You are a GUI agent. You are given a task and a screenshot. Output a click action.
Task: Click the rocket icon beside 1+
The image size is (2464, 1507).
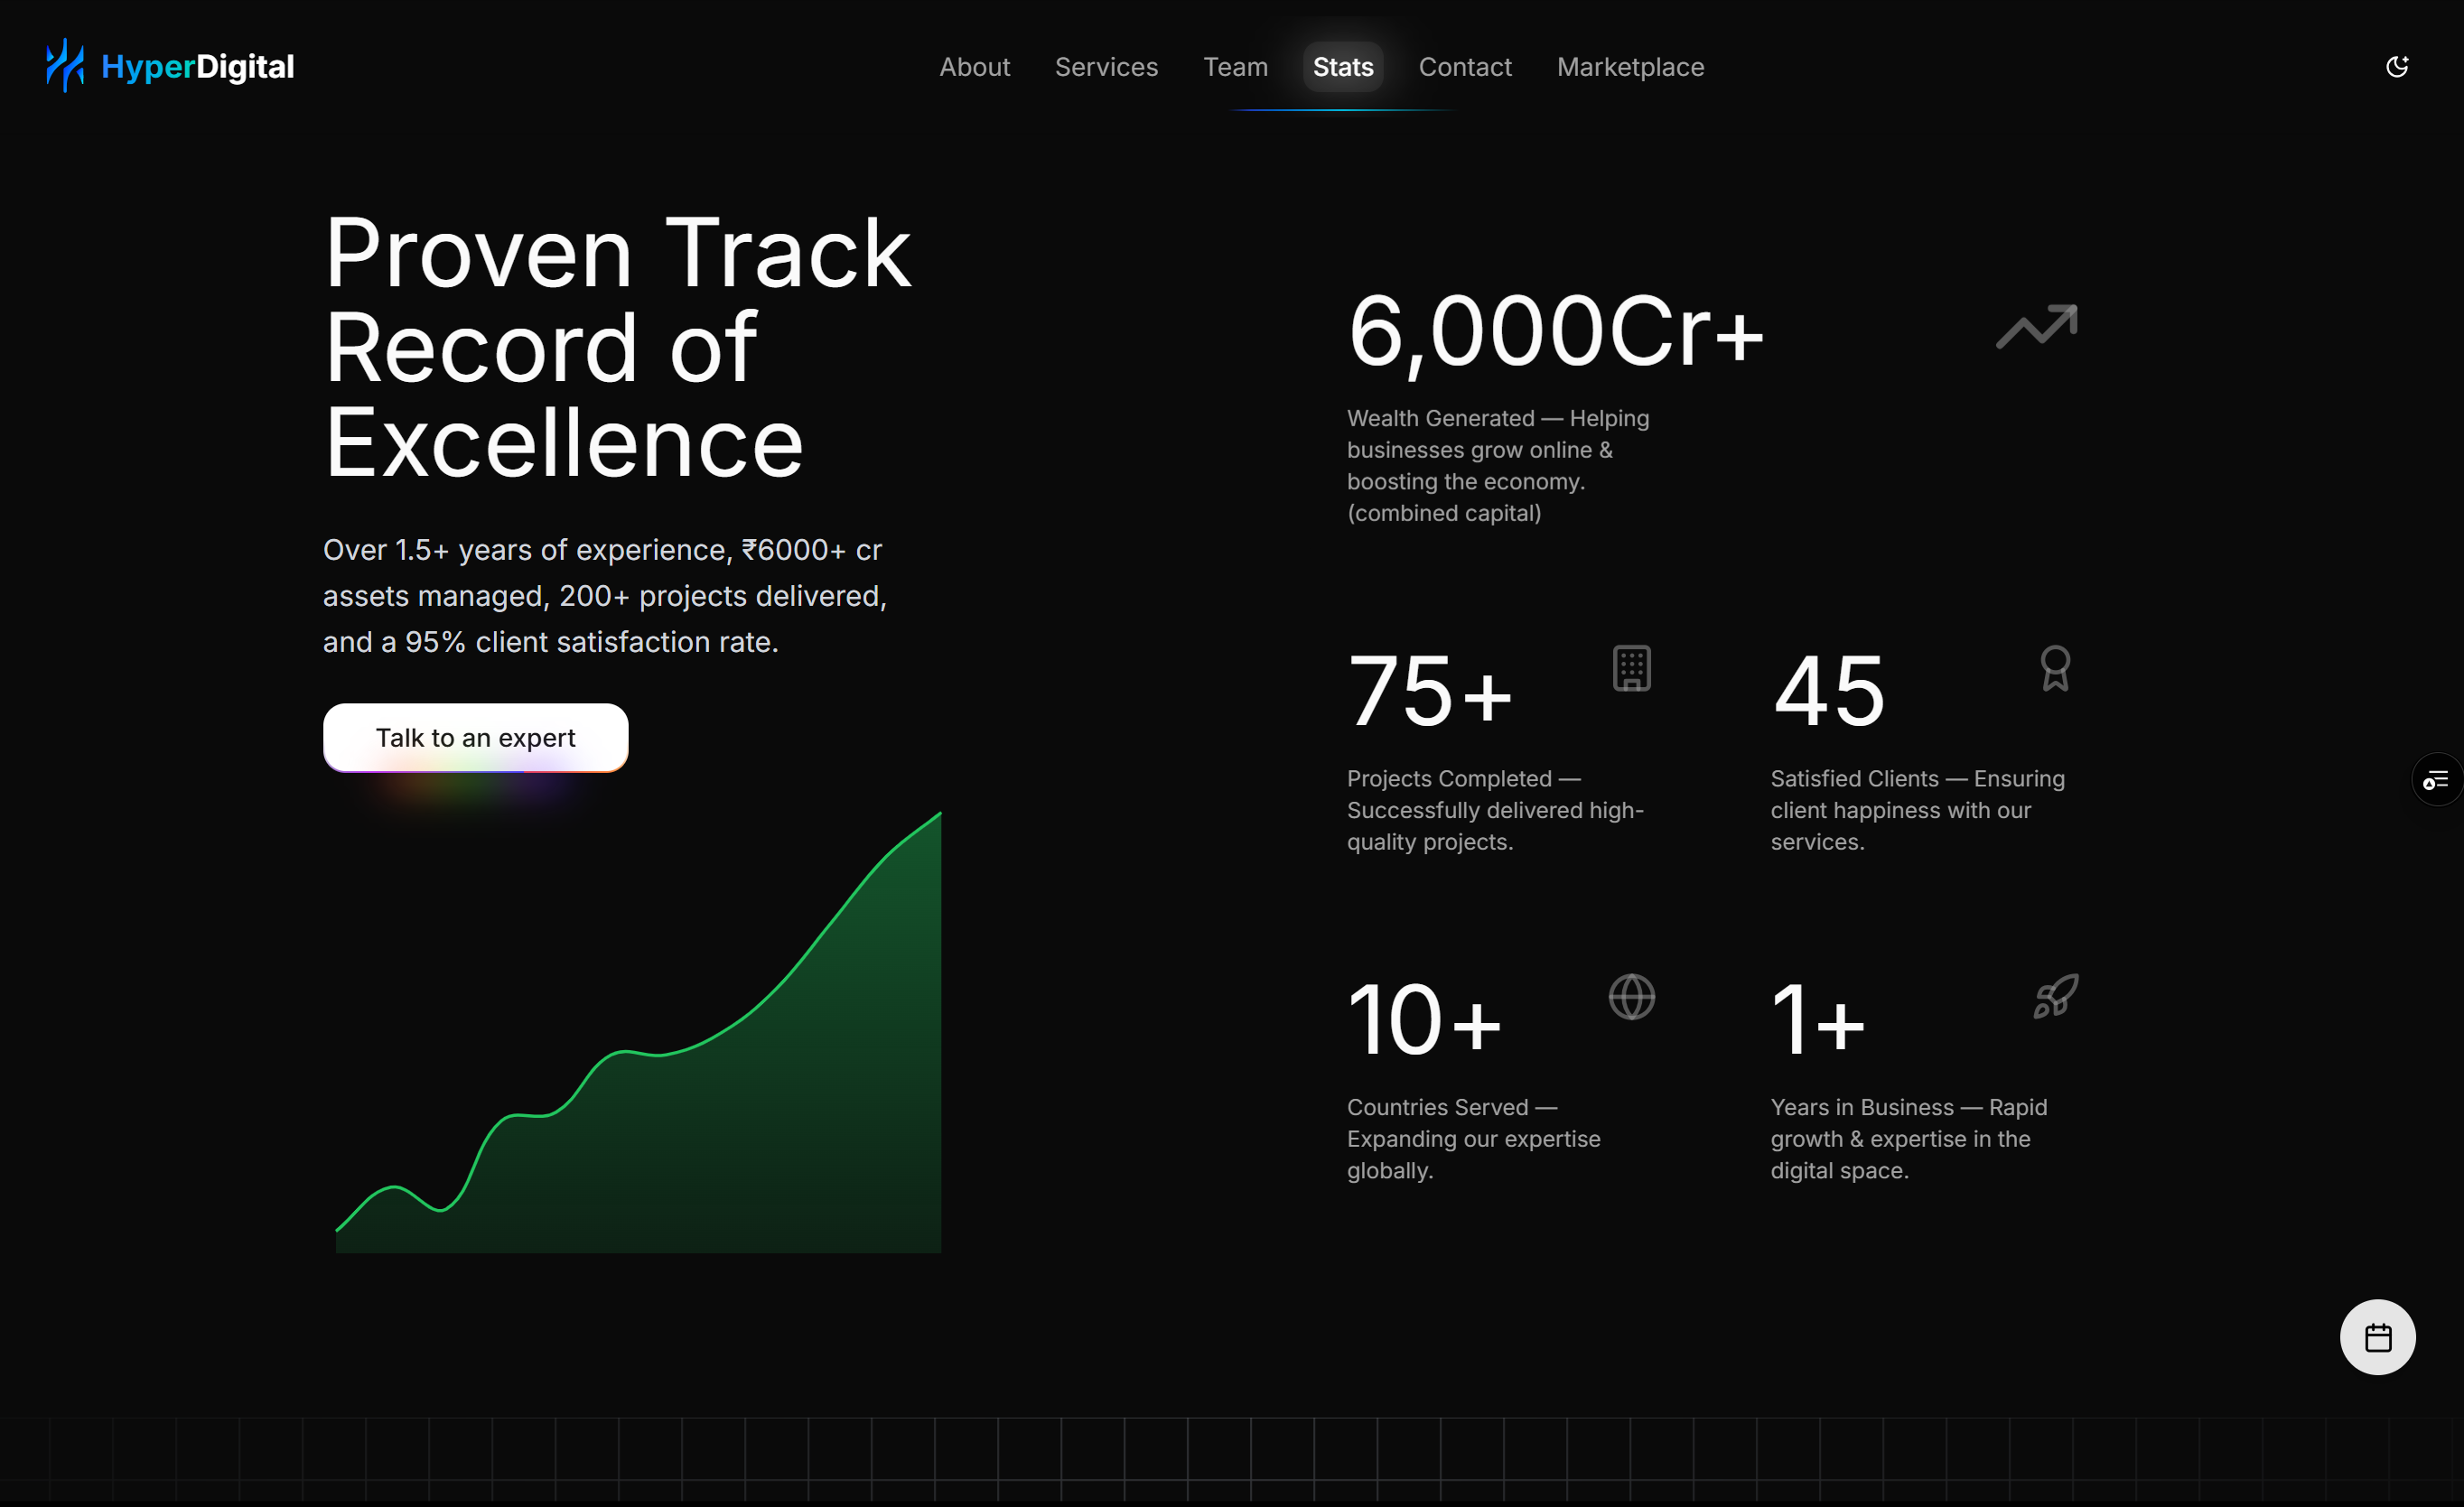tap(2055, 997)
